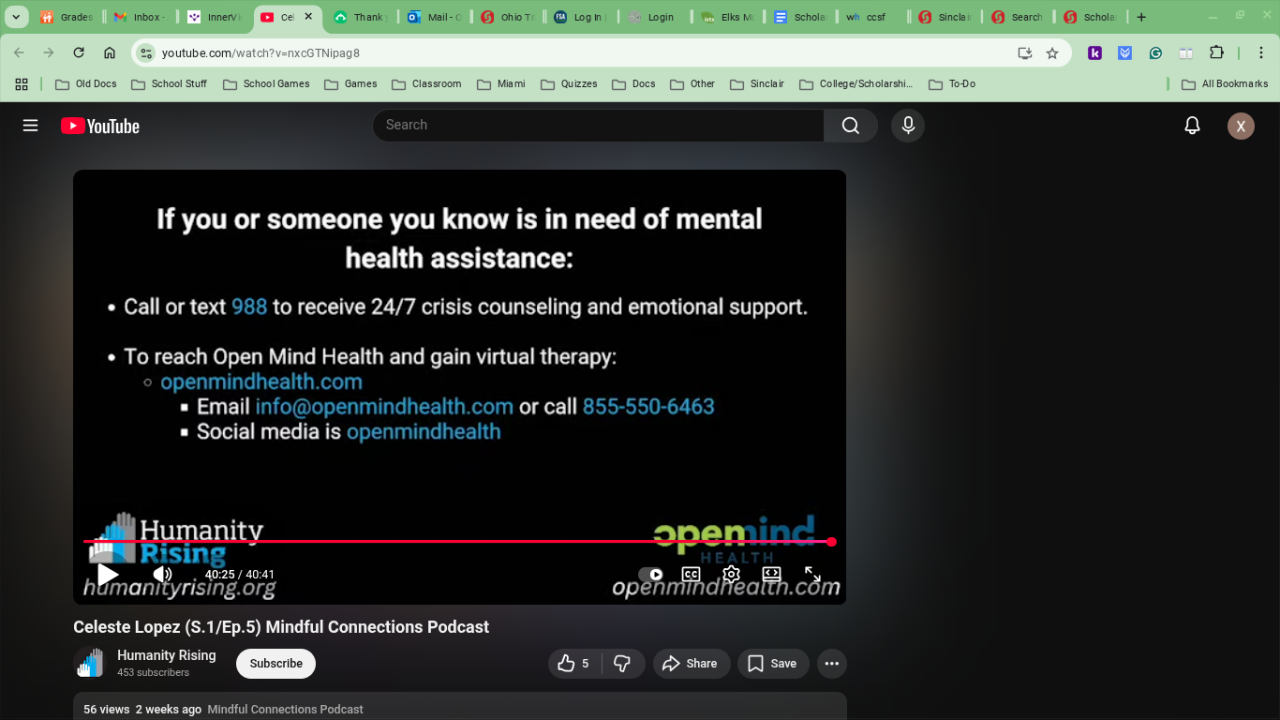
Task: Open the blue bookmark-shaped extension icon
Action: coord(1125,53)
